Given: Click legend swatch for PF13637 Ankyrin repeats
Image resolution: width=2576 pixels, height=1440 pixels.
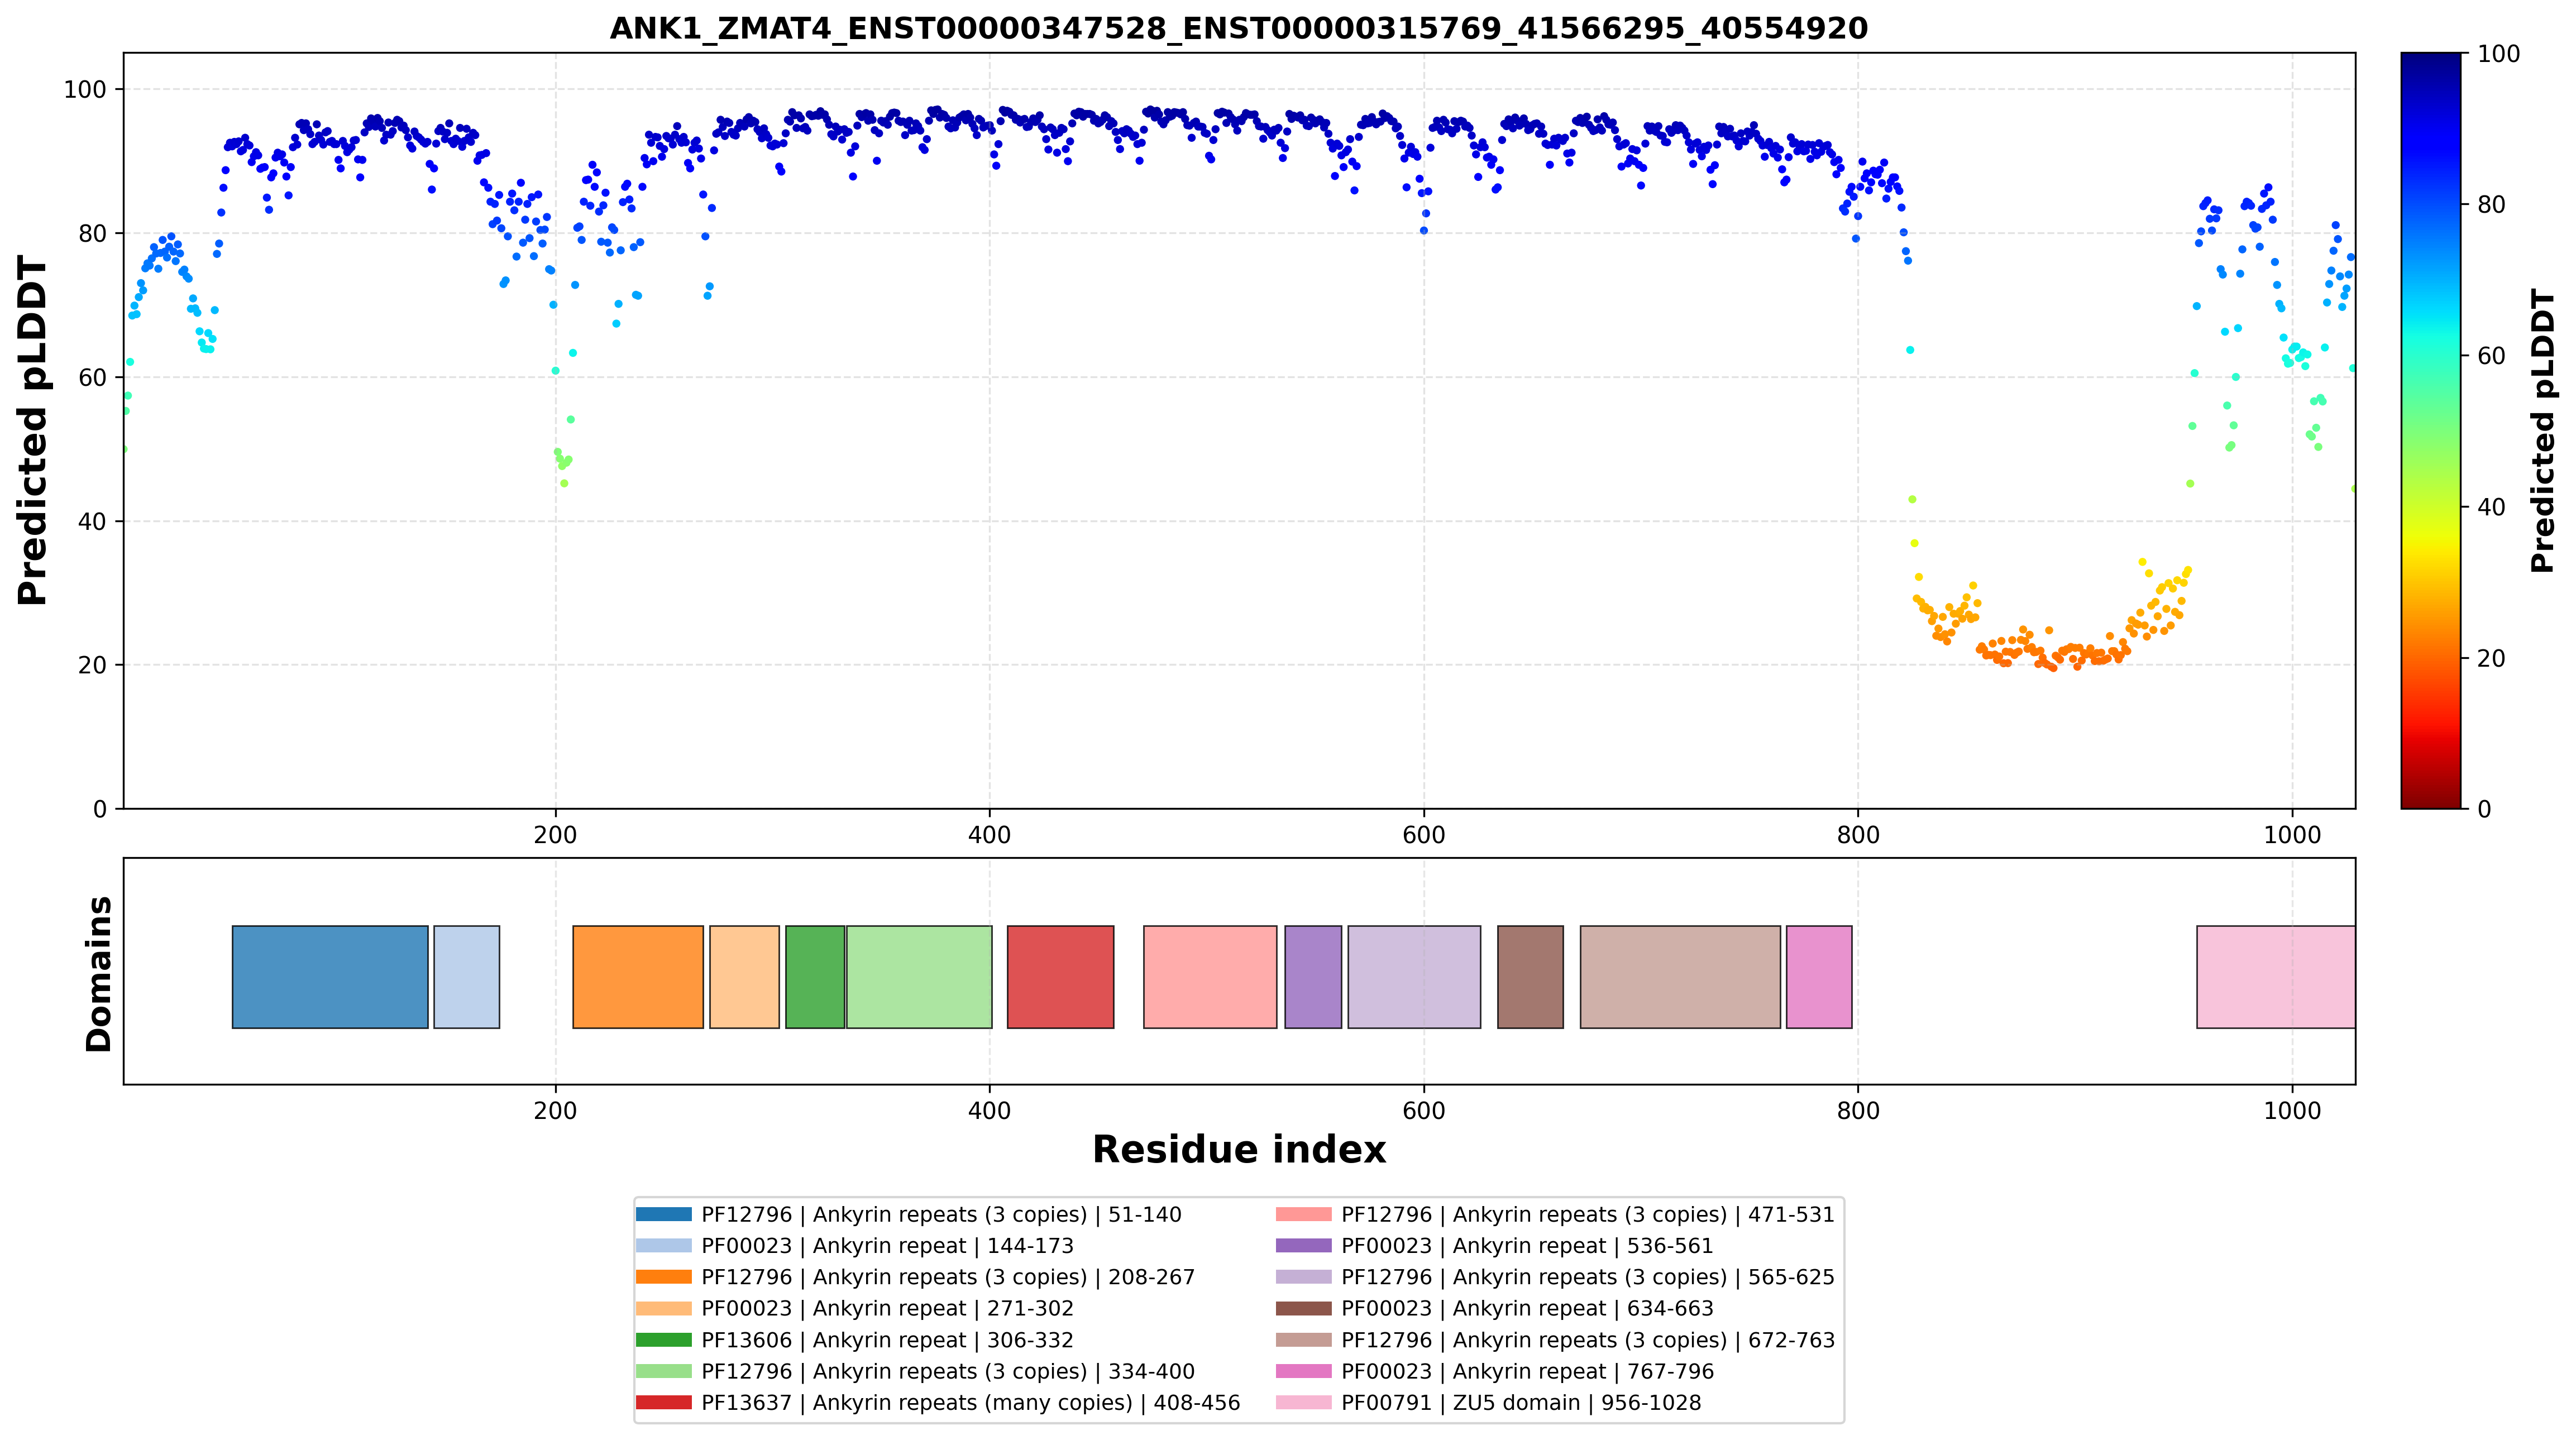Looking at the screenshot, I should coord(663,1403).
